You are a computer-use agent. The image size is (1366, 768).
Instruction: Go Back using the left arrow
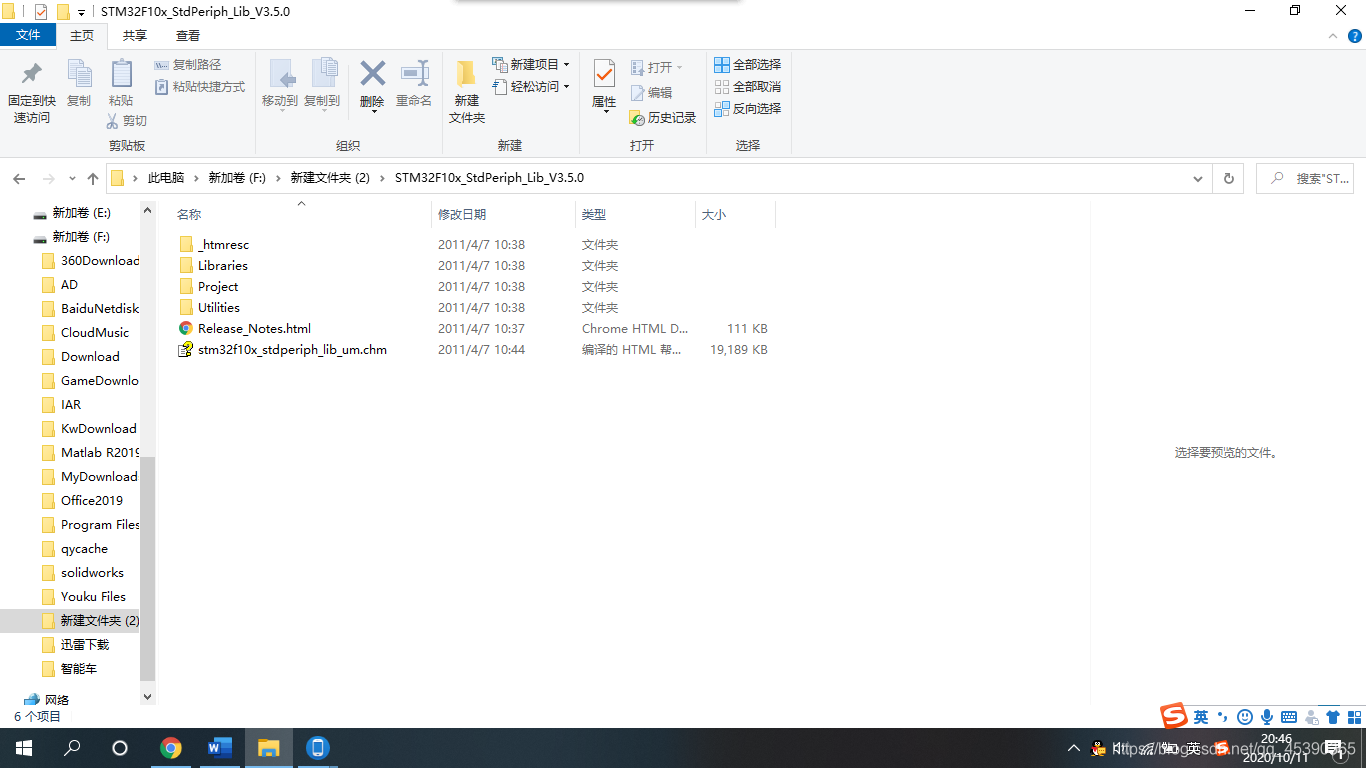19,178
